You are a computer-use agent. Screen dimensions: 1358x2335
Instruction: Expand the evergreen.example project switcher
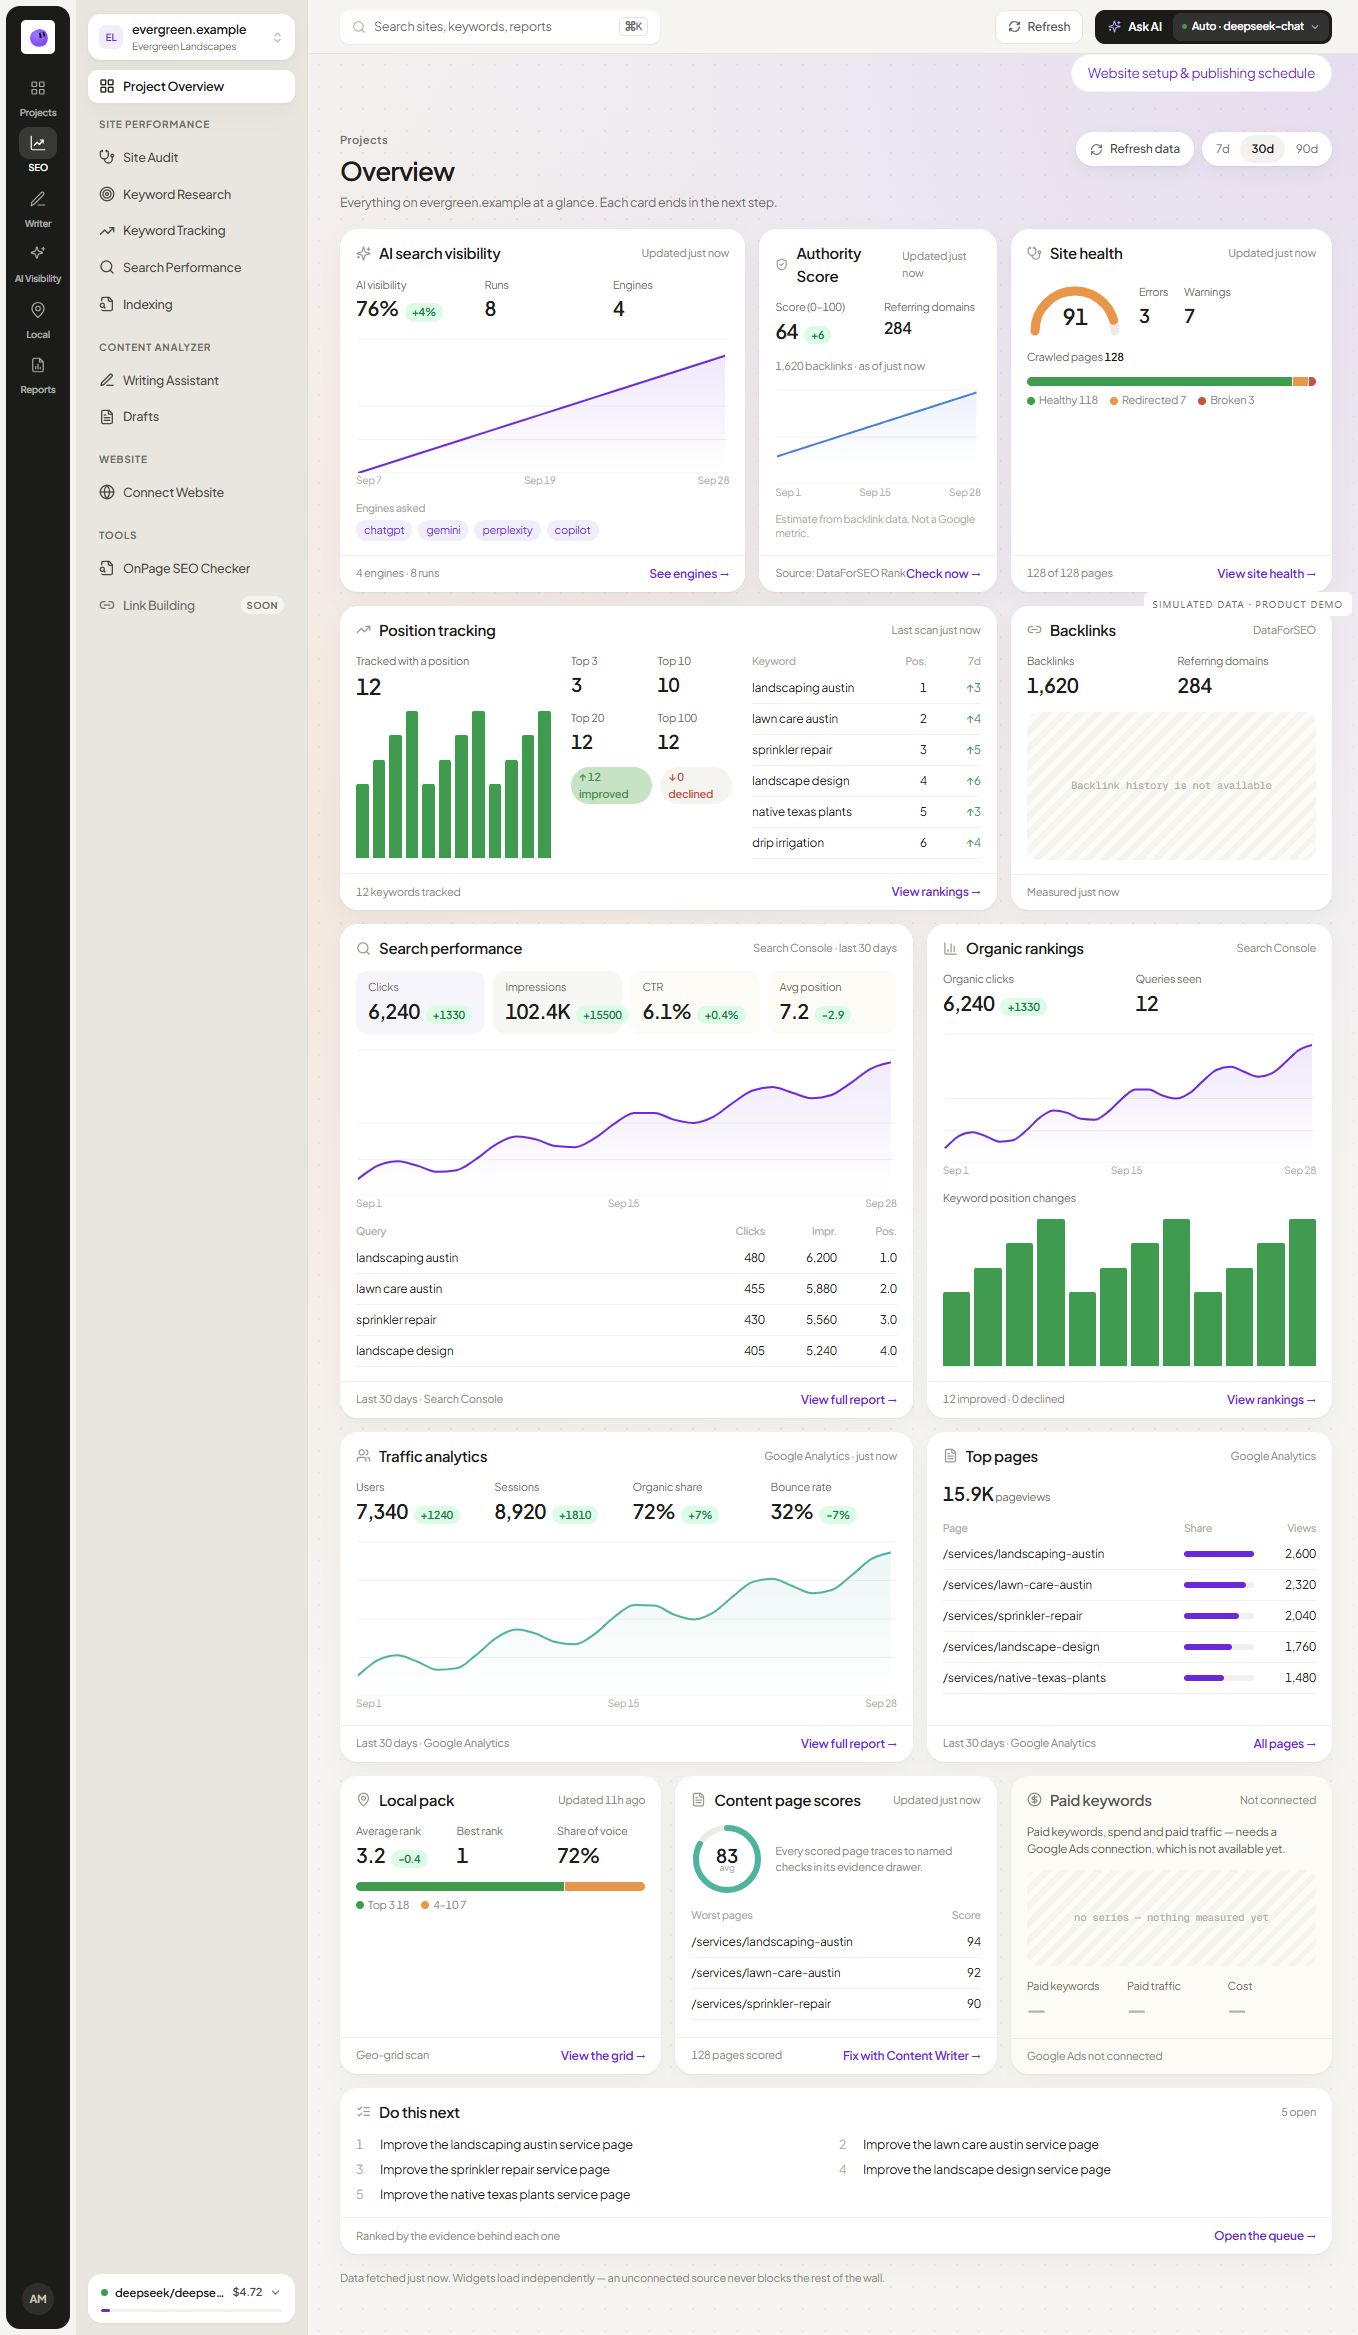point(191,37)
